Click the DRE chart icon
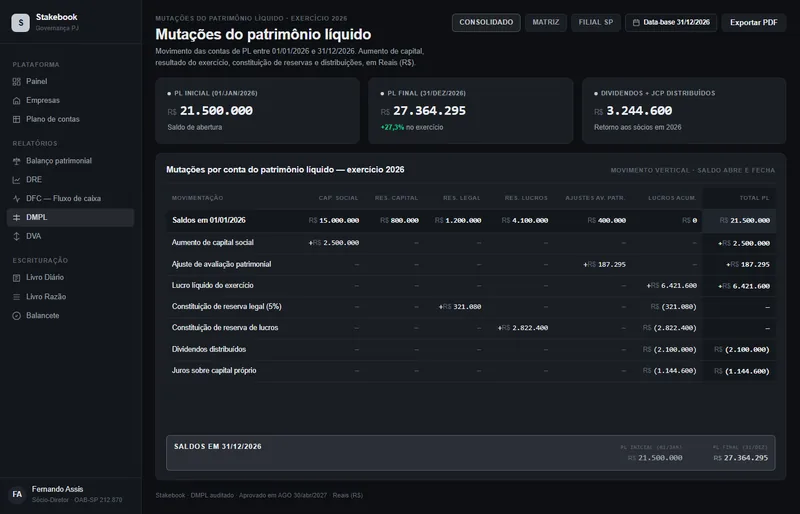Screen dimensions: 800x514 [x=16, y=180]
